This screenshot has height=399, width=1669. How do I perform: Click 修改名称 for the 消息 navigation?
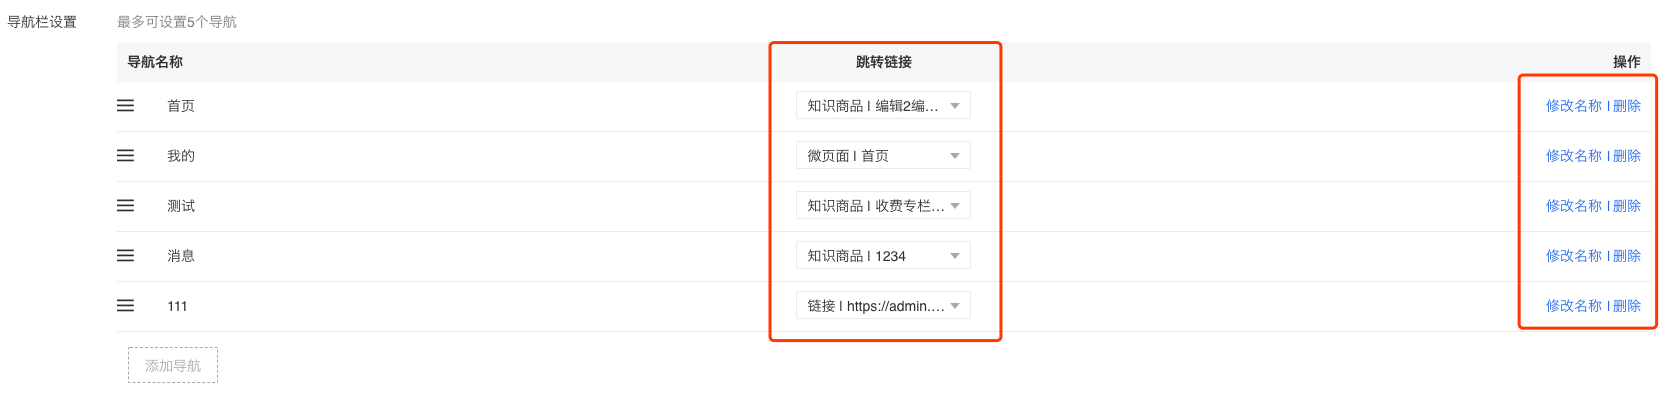point(1573,255)
